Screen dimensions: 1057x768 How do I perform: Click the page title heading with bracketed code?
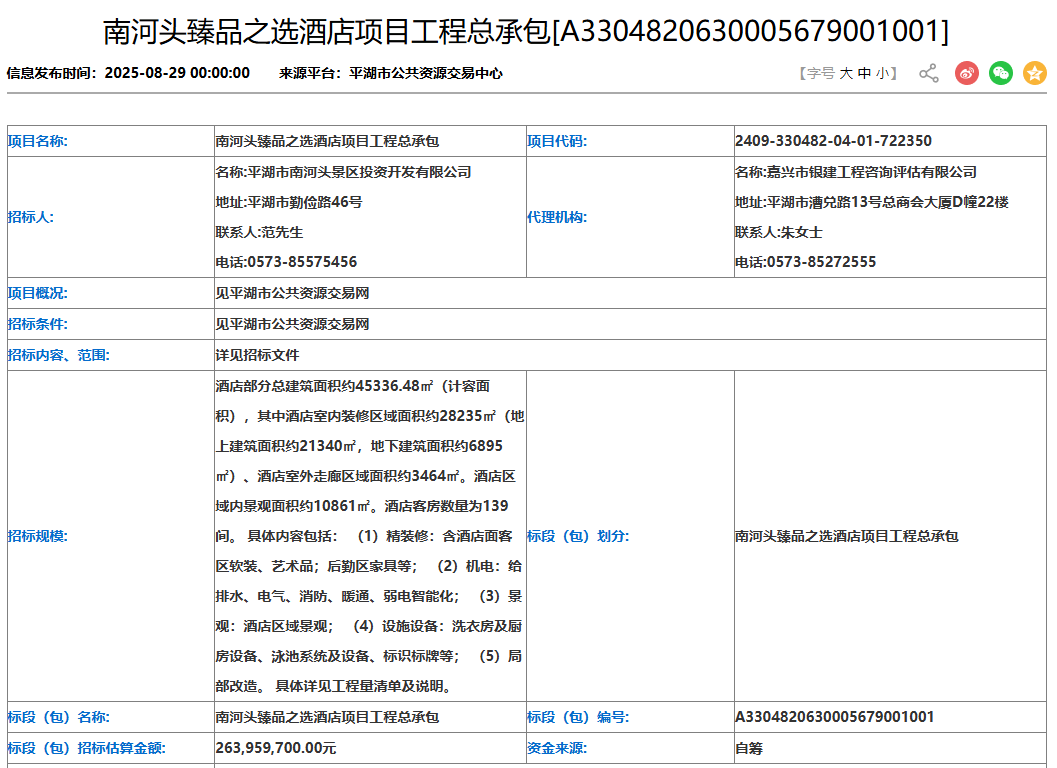[x=526, y=32]
